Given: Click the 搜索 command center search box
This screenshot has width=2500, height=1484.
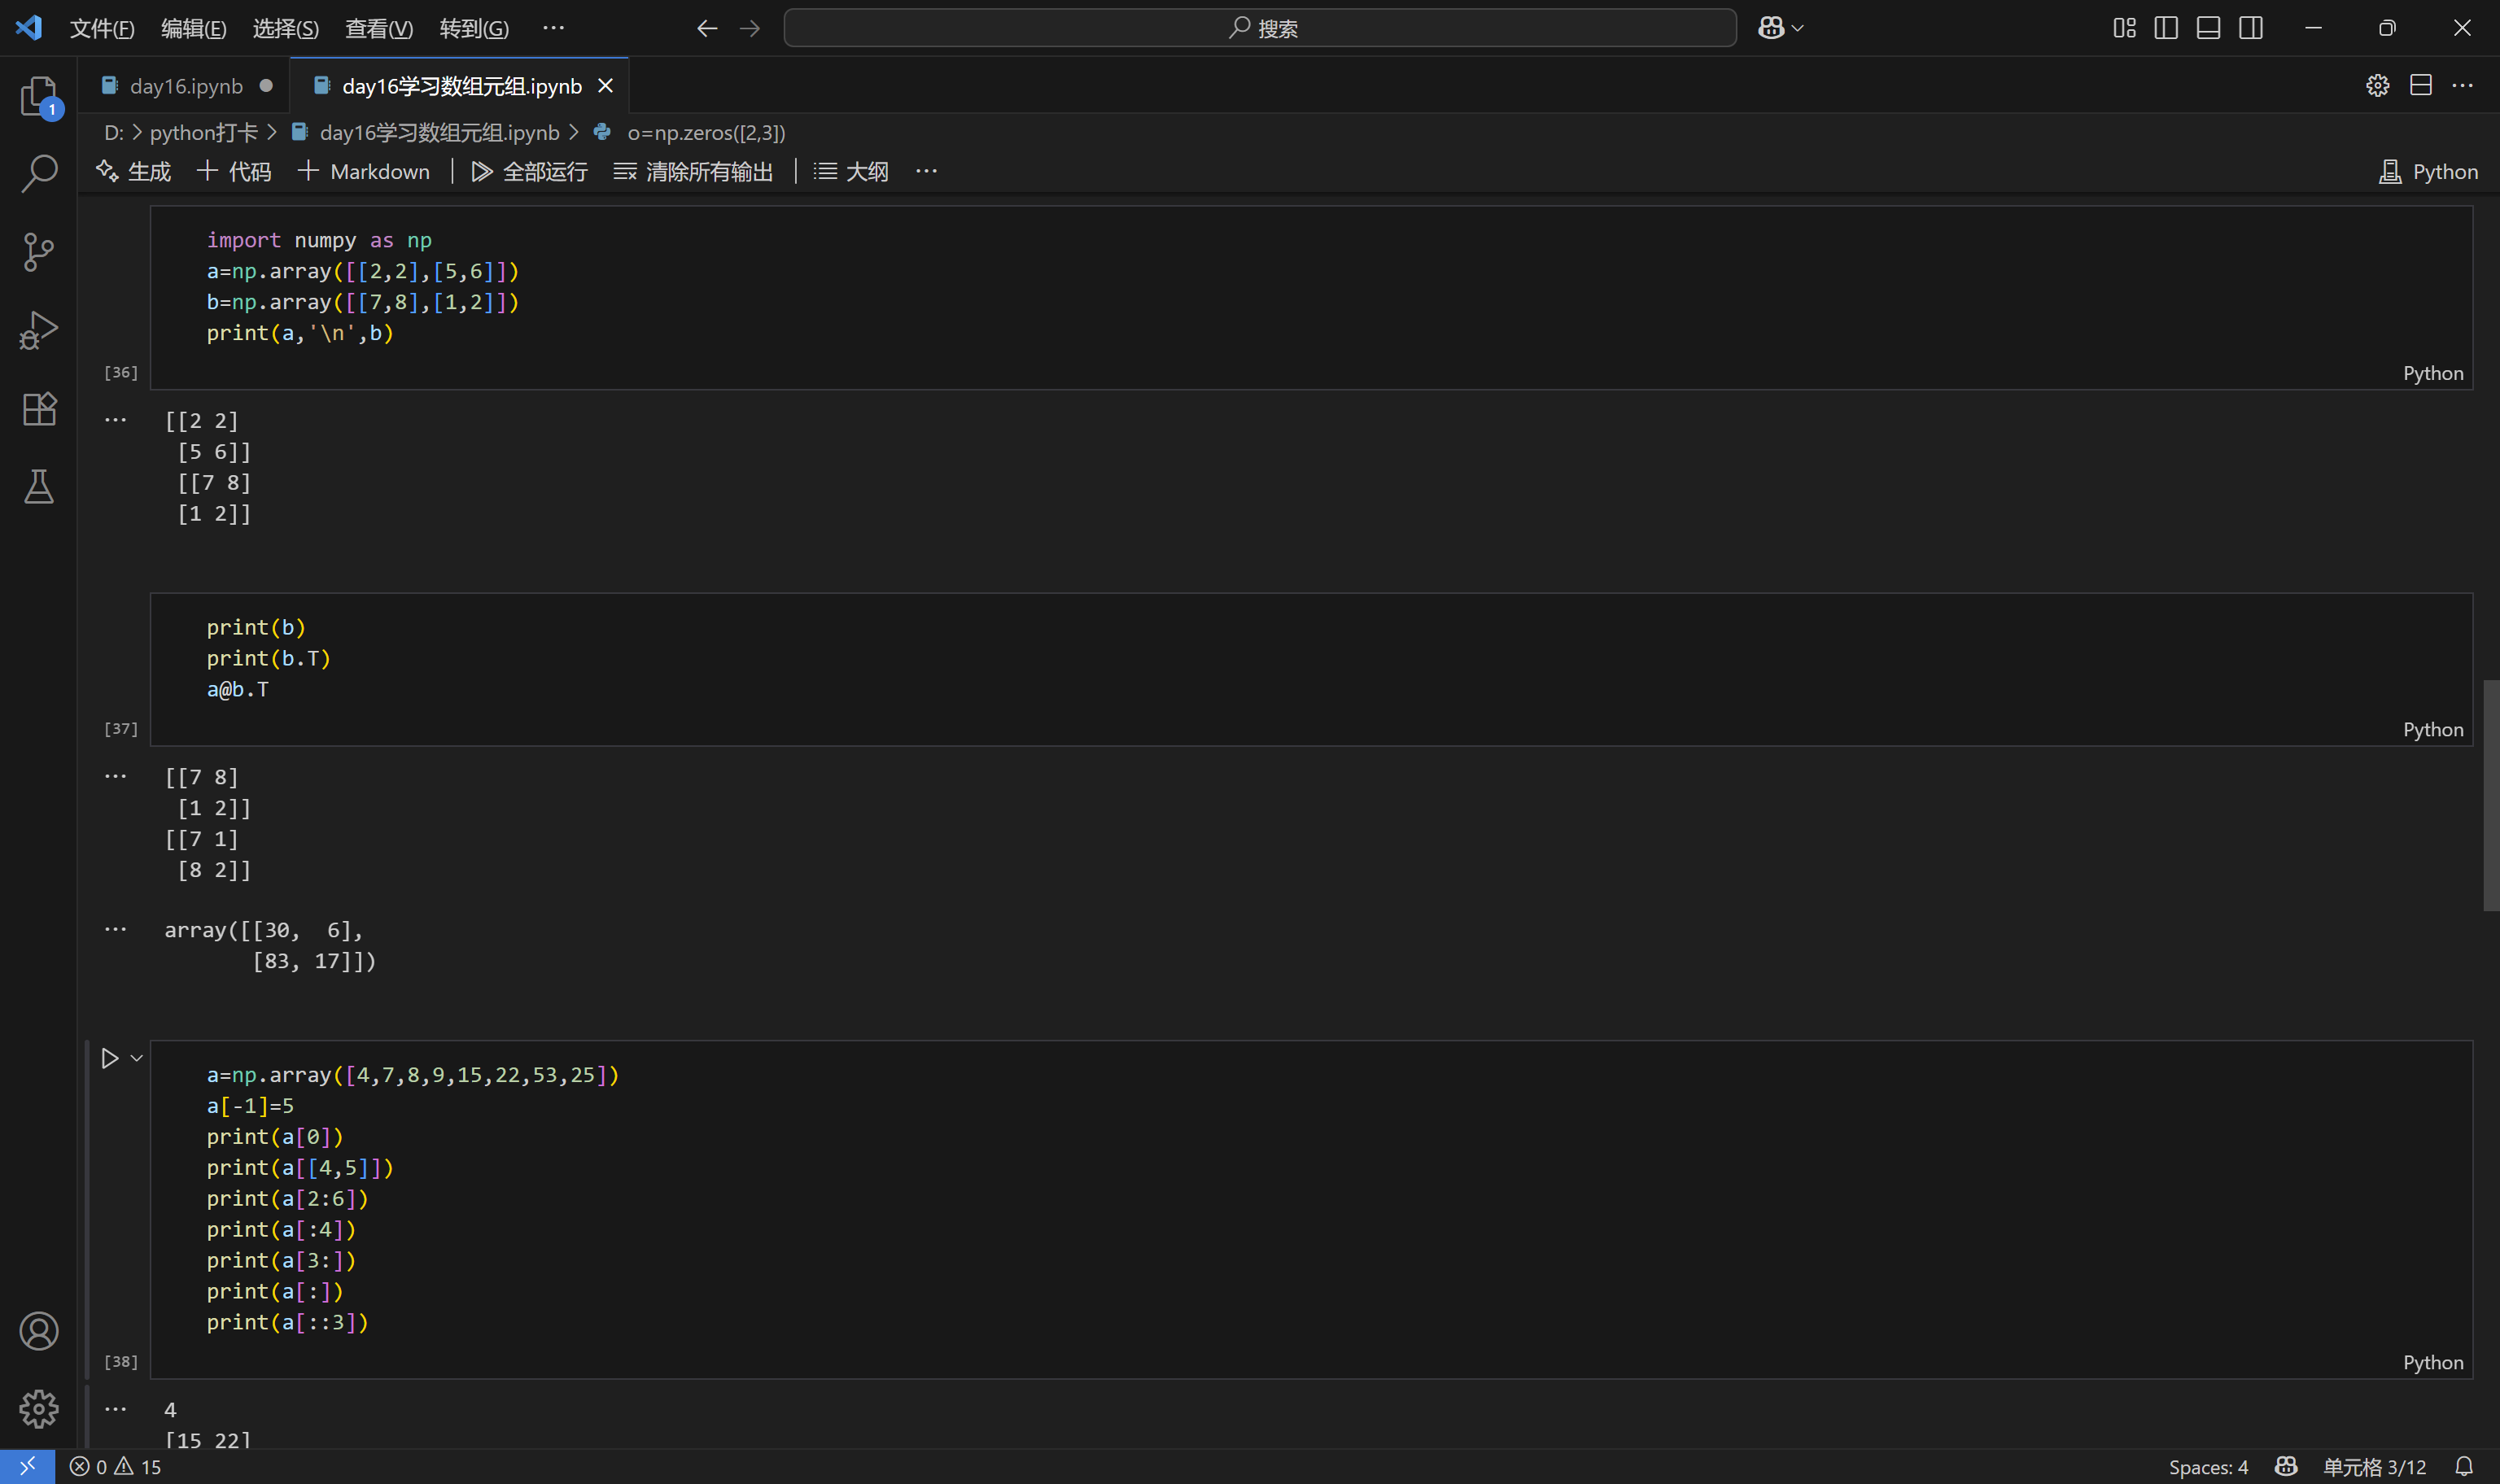Looking at the screenshot, I should 1260,28.
